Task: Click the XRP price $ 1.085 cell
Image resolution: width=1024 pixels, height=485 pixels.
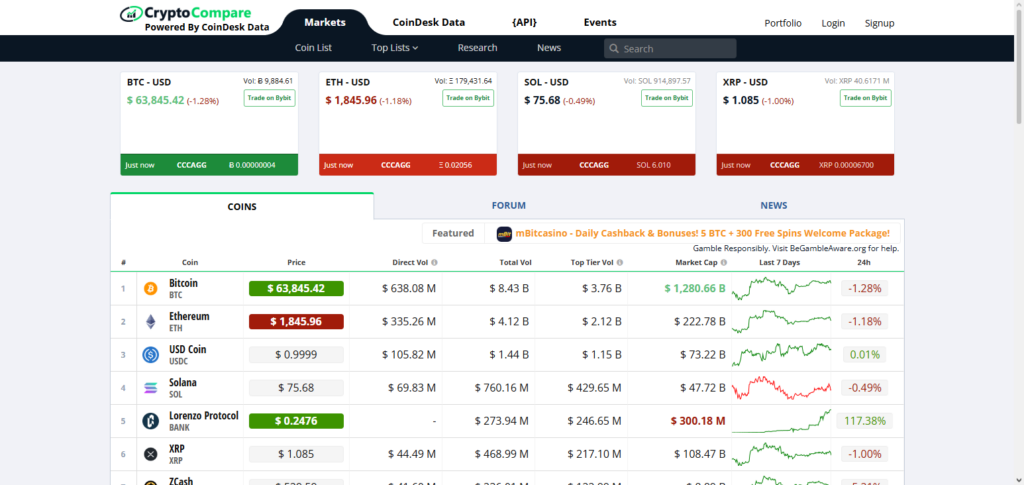Action: click(296, 454)
